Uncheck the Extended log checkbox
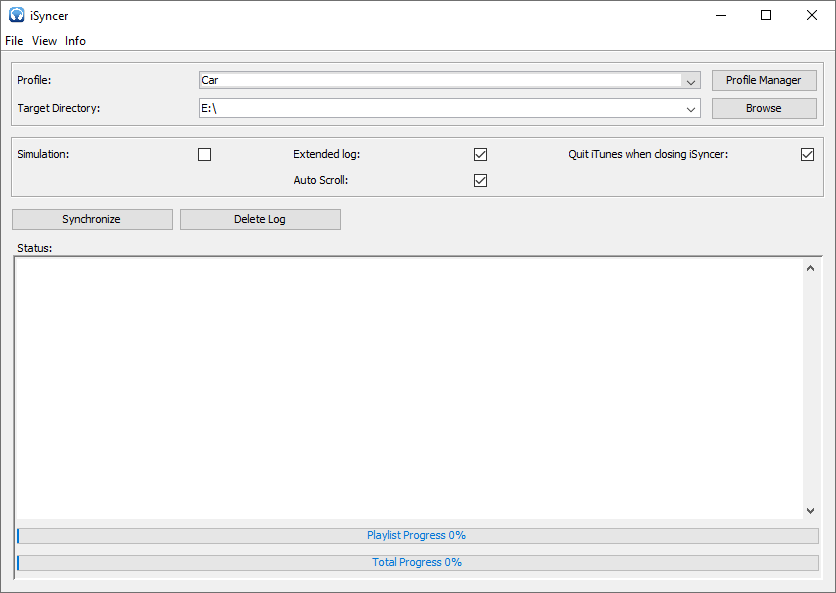 (480, 155)
